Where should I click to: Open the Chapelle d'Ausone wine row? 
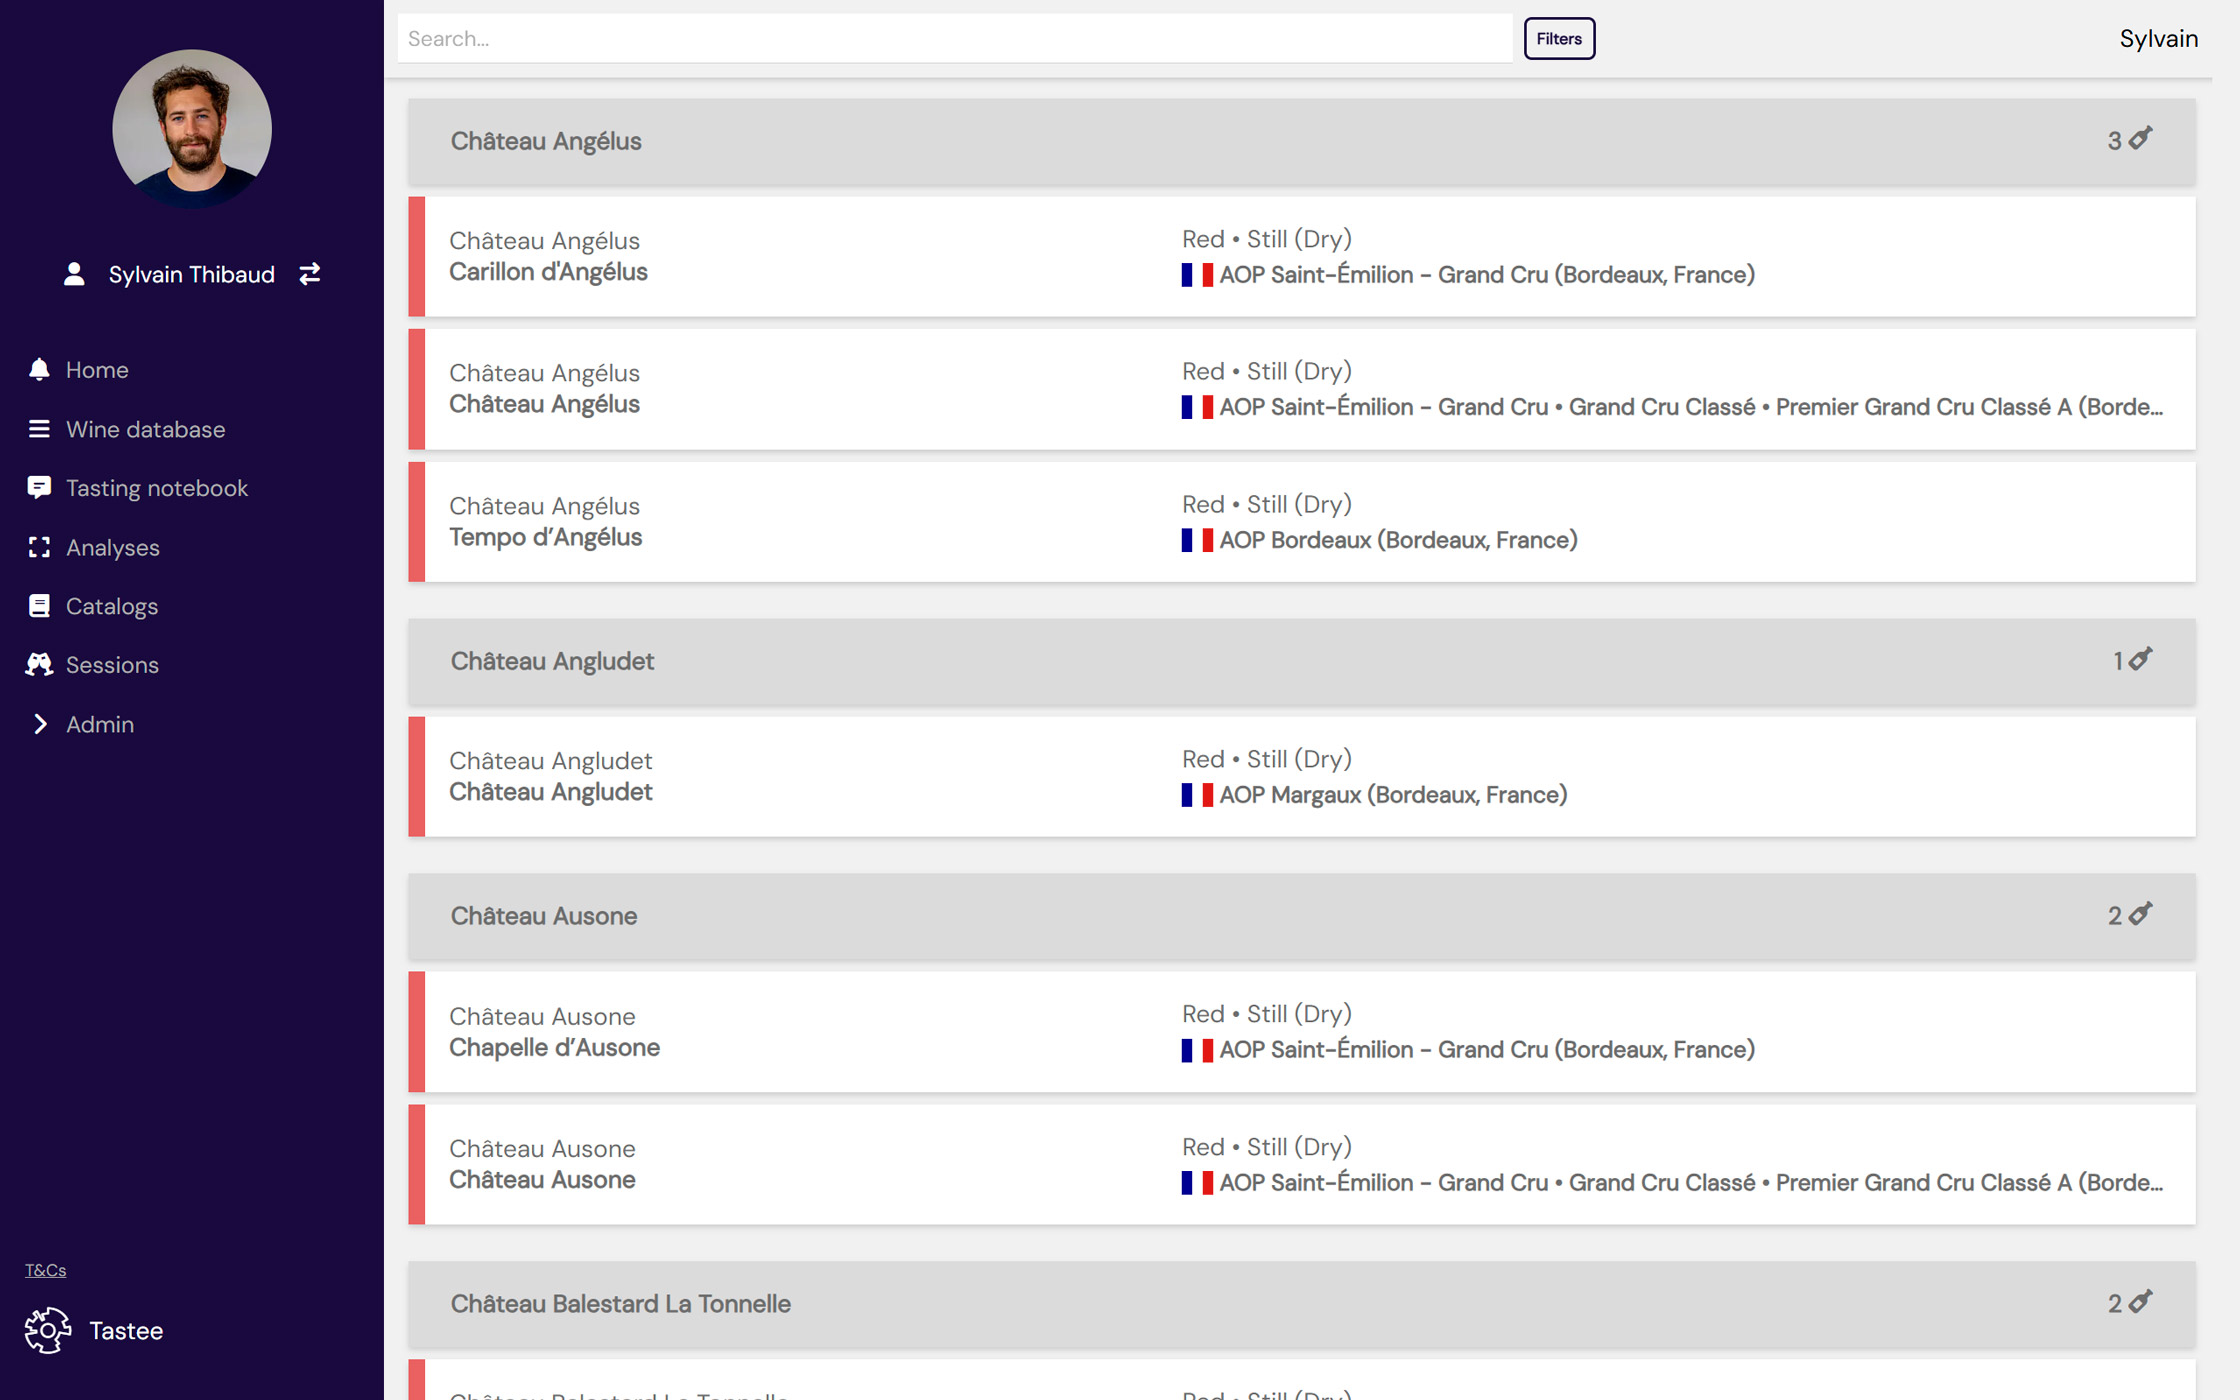point(1301,1032)
